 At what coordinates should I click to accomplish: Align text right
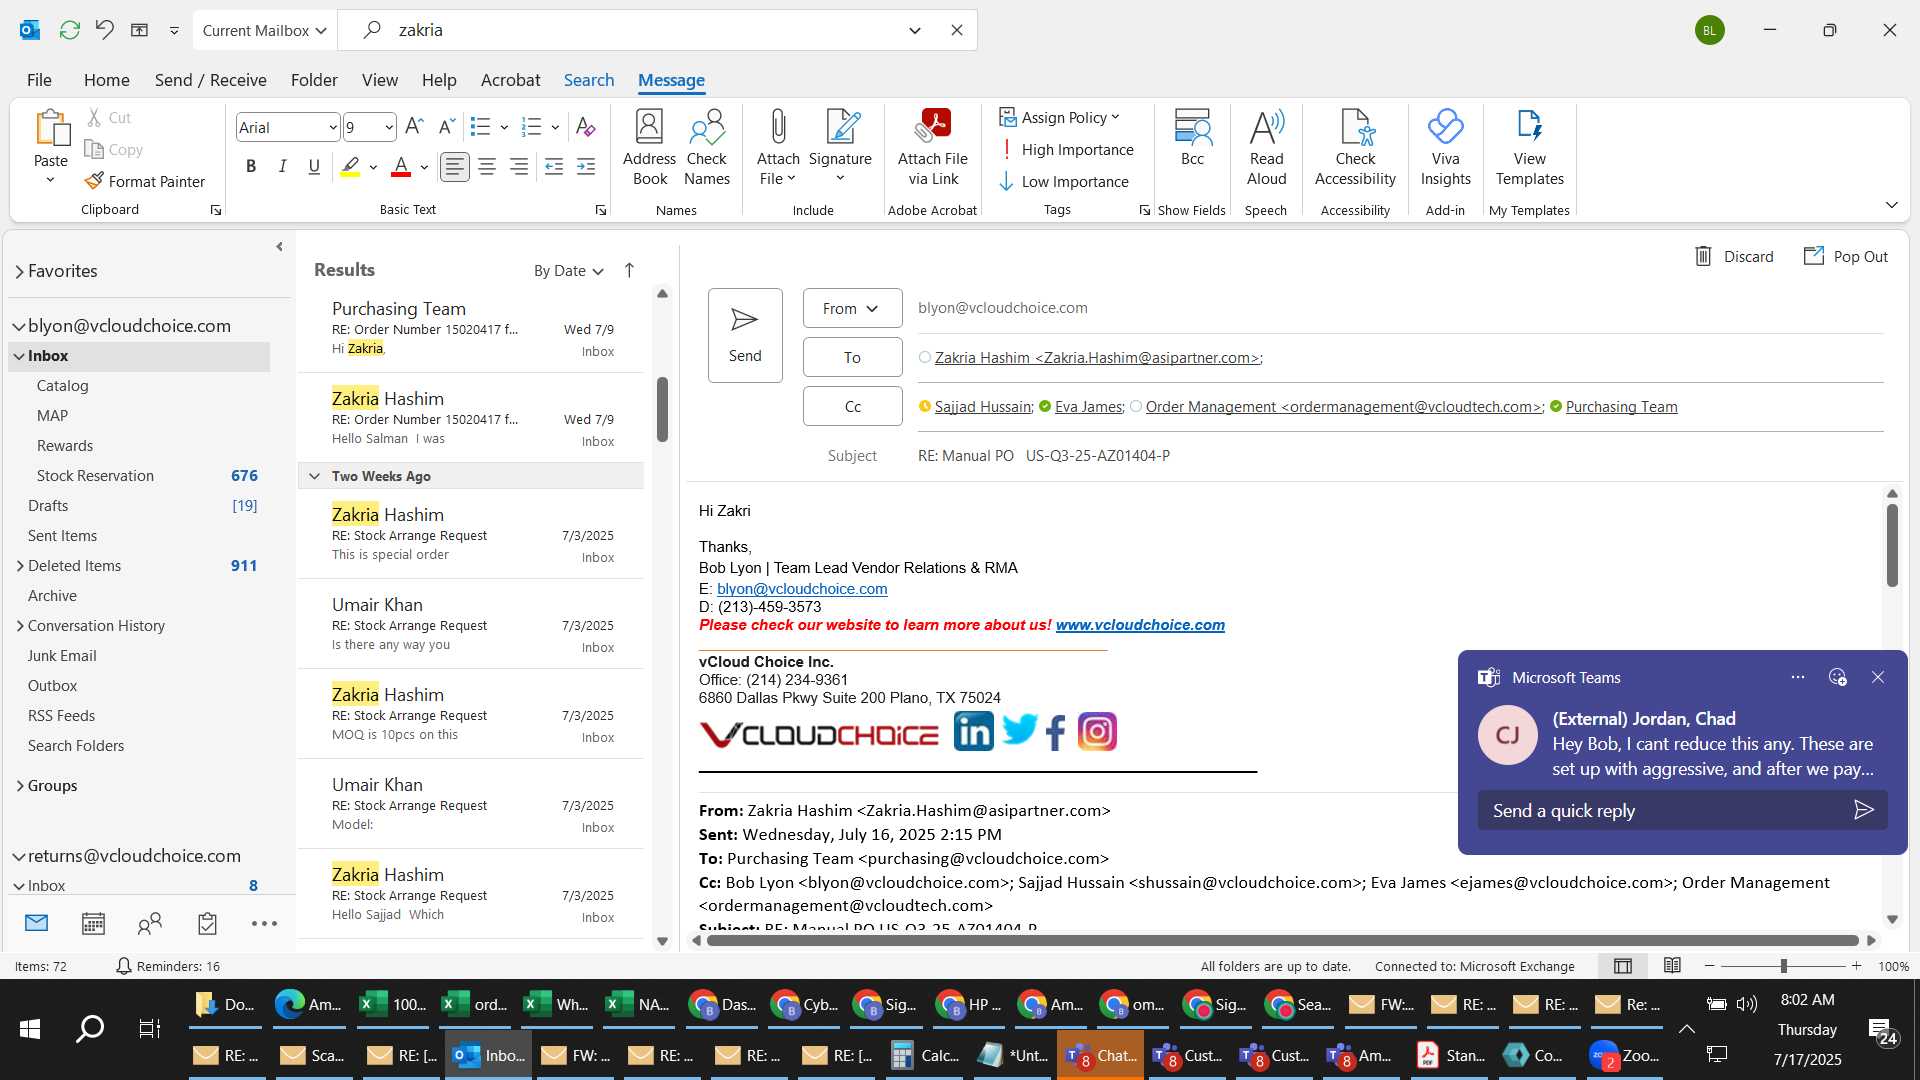(x=519, y=167)
